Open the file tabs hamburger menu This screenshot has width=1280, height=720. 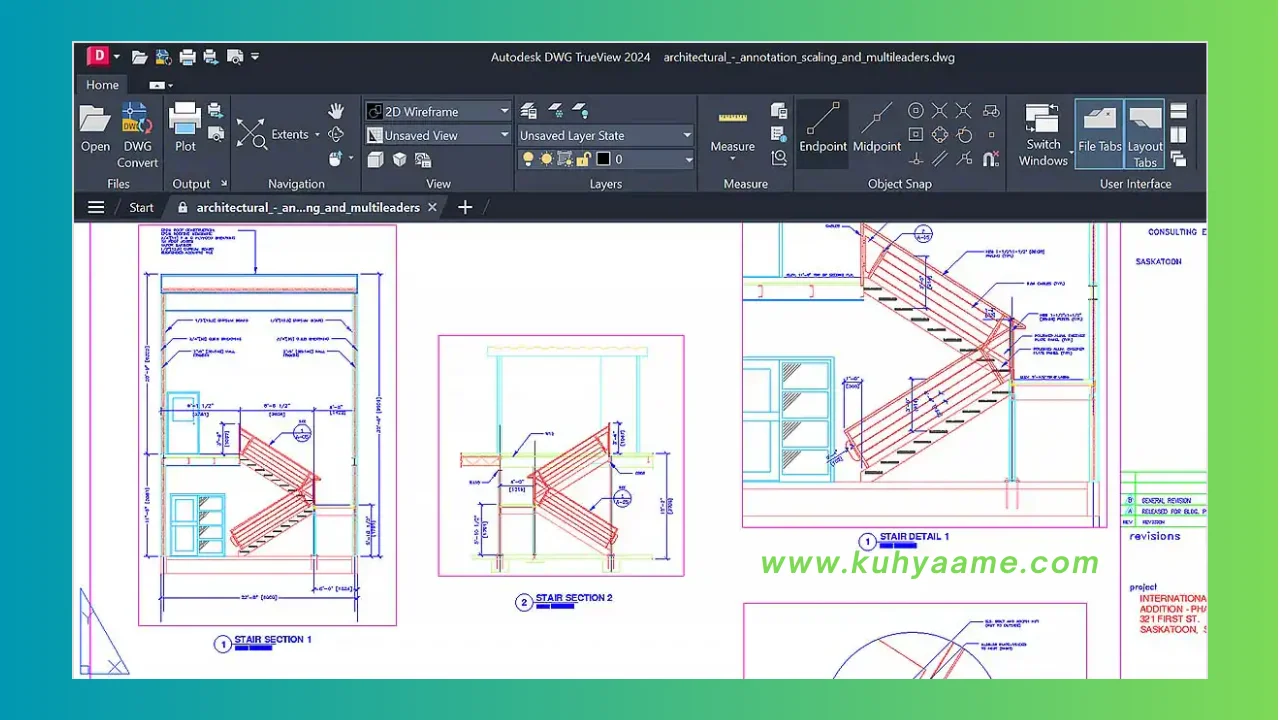coord(96,207)
